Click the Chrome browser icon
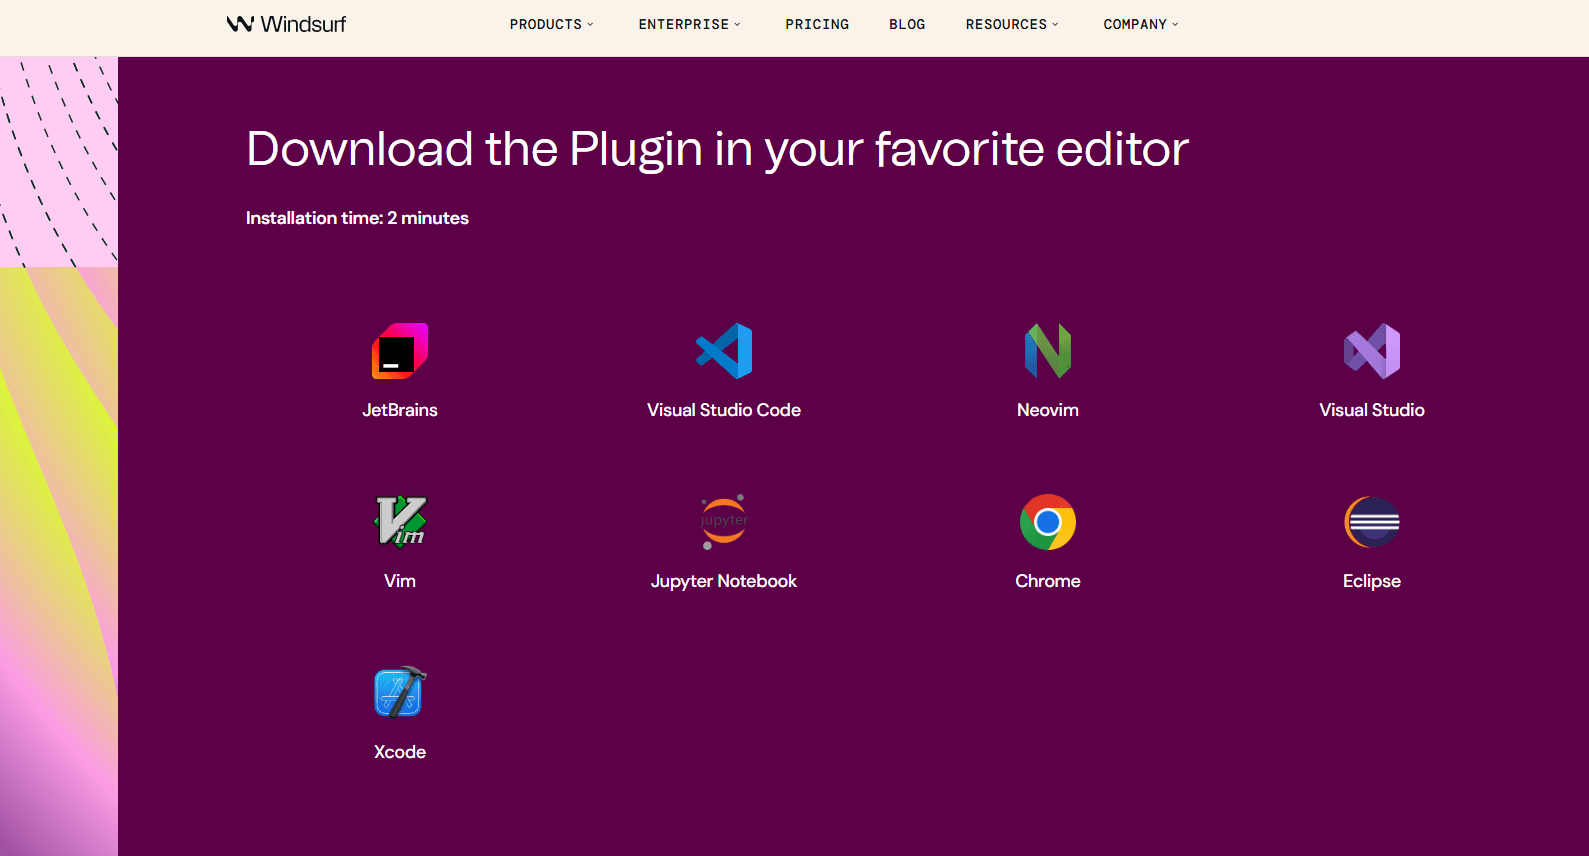The image size is (1589, 856). pos(1048,522)
